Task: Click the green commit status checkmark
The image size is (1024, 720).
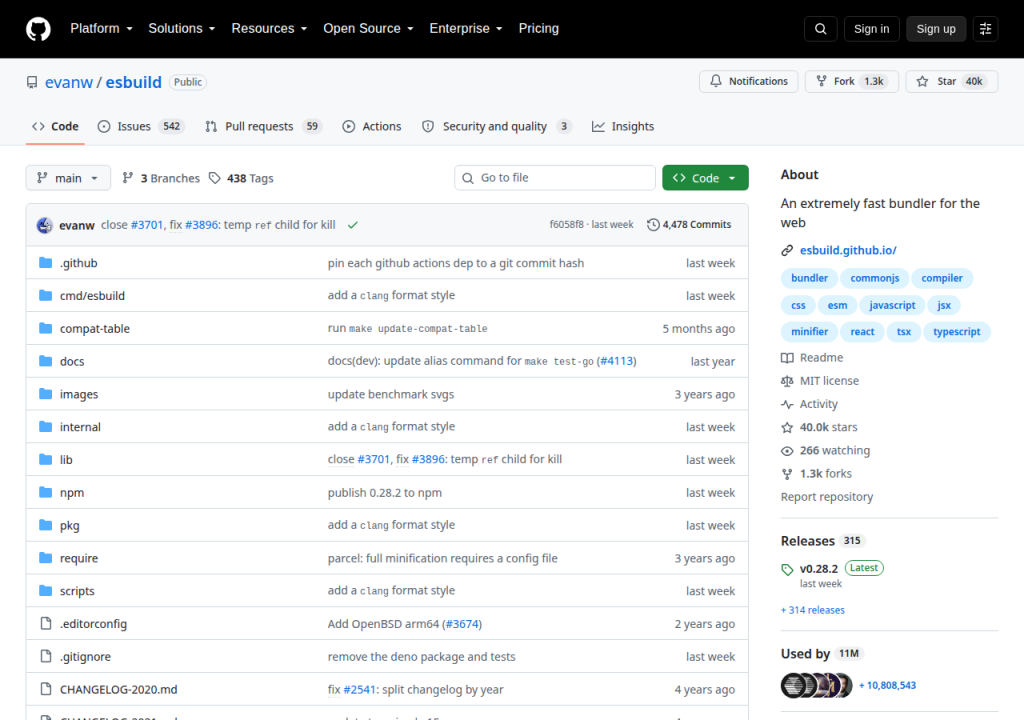Action: 353,225
